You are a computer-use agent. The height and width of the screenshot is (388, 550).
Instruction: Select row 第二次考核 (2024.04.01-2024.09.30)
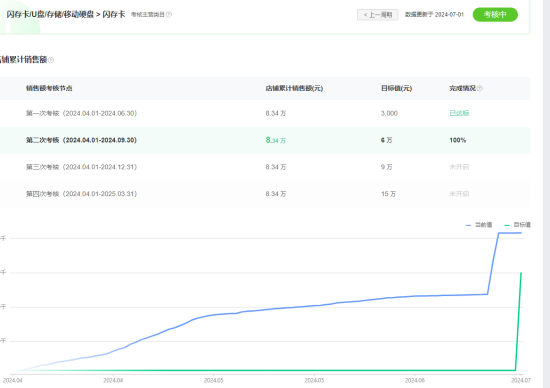pyautogui.click(x=265, y=140)
